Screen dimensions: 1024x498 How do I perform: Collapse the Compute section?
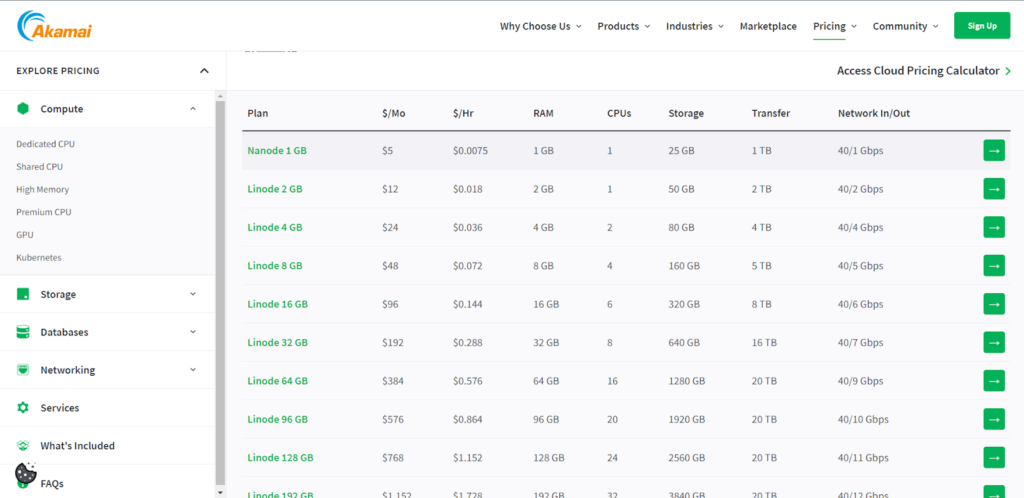193,109
